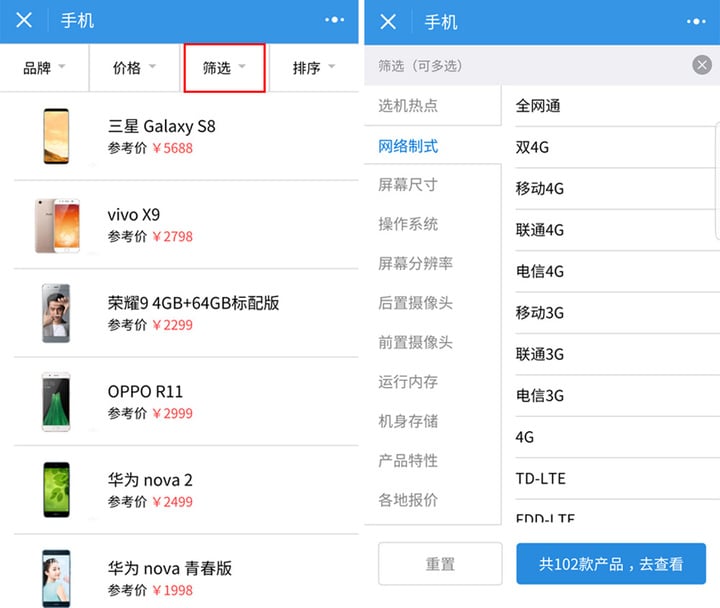
Task: Click the ¥1998 price of nova 青春版
Action: click(173, 590)
